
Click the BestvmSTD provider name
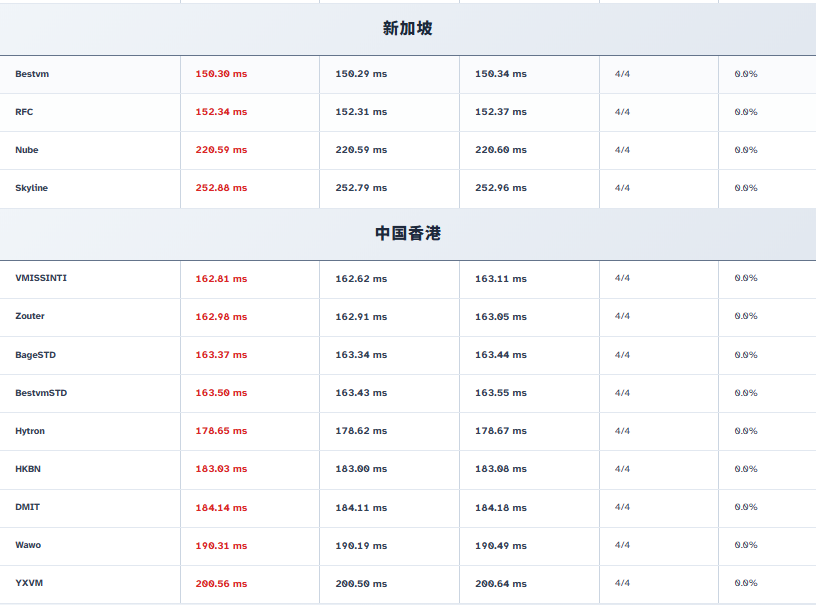pos(41,393)
